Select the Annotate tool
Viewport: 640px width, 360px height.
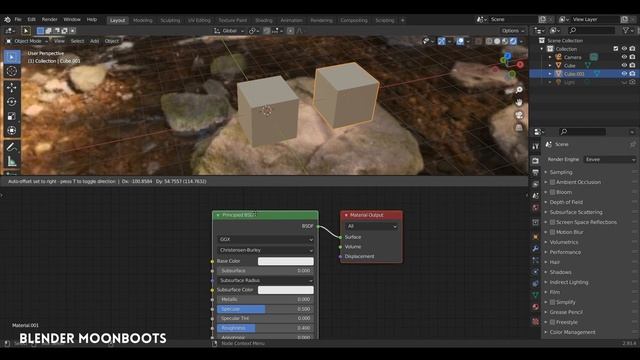12,147
